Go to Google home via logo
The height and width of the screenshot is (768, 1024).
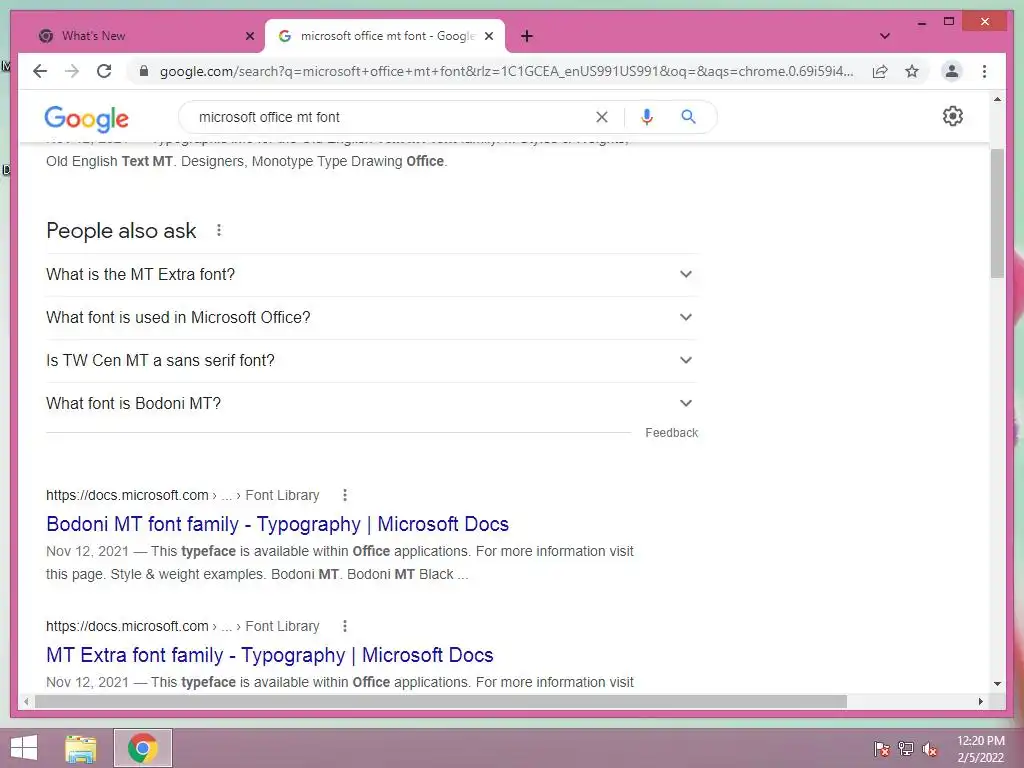coord(86,118)
